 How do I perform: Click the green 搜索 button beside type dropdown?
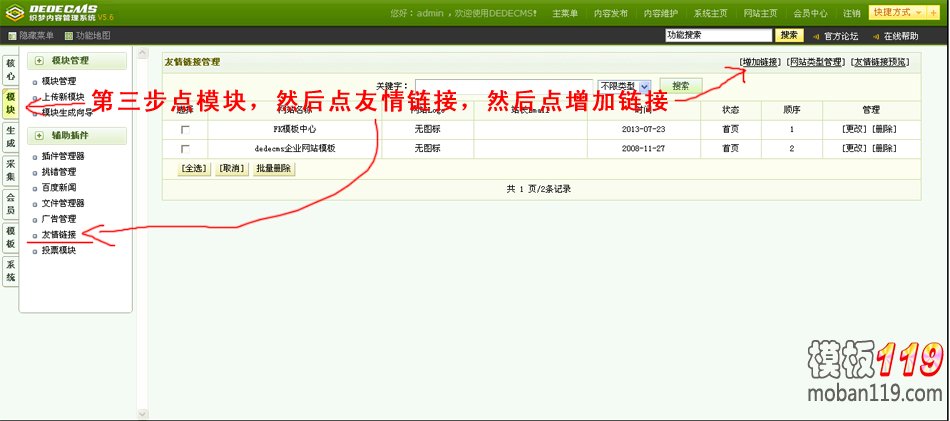point(681,86)
